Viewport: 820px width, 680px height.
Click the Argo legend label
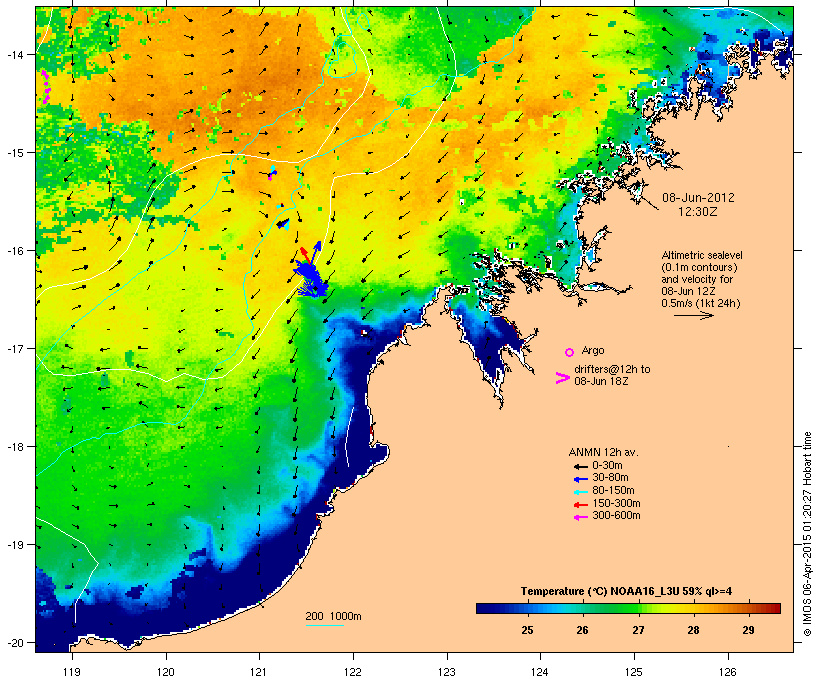coord(593,350)
